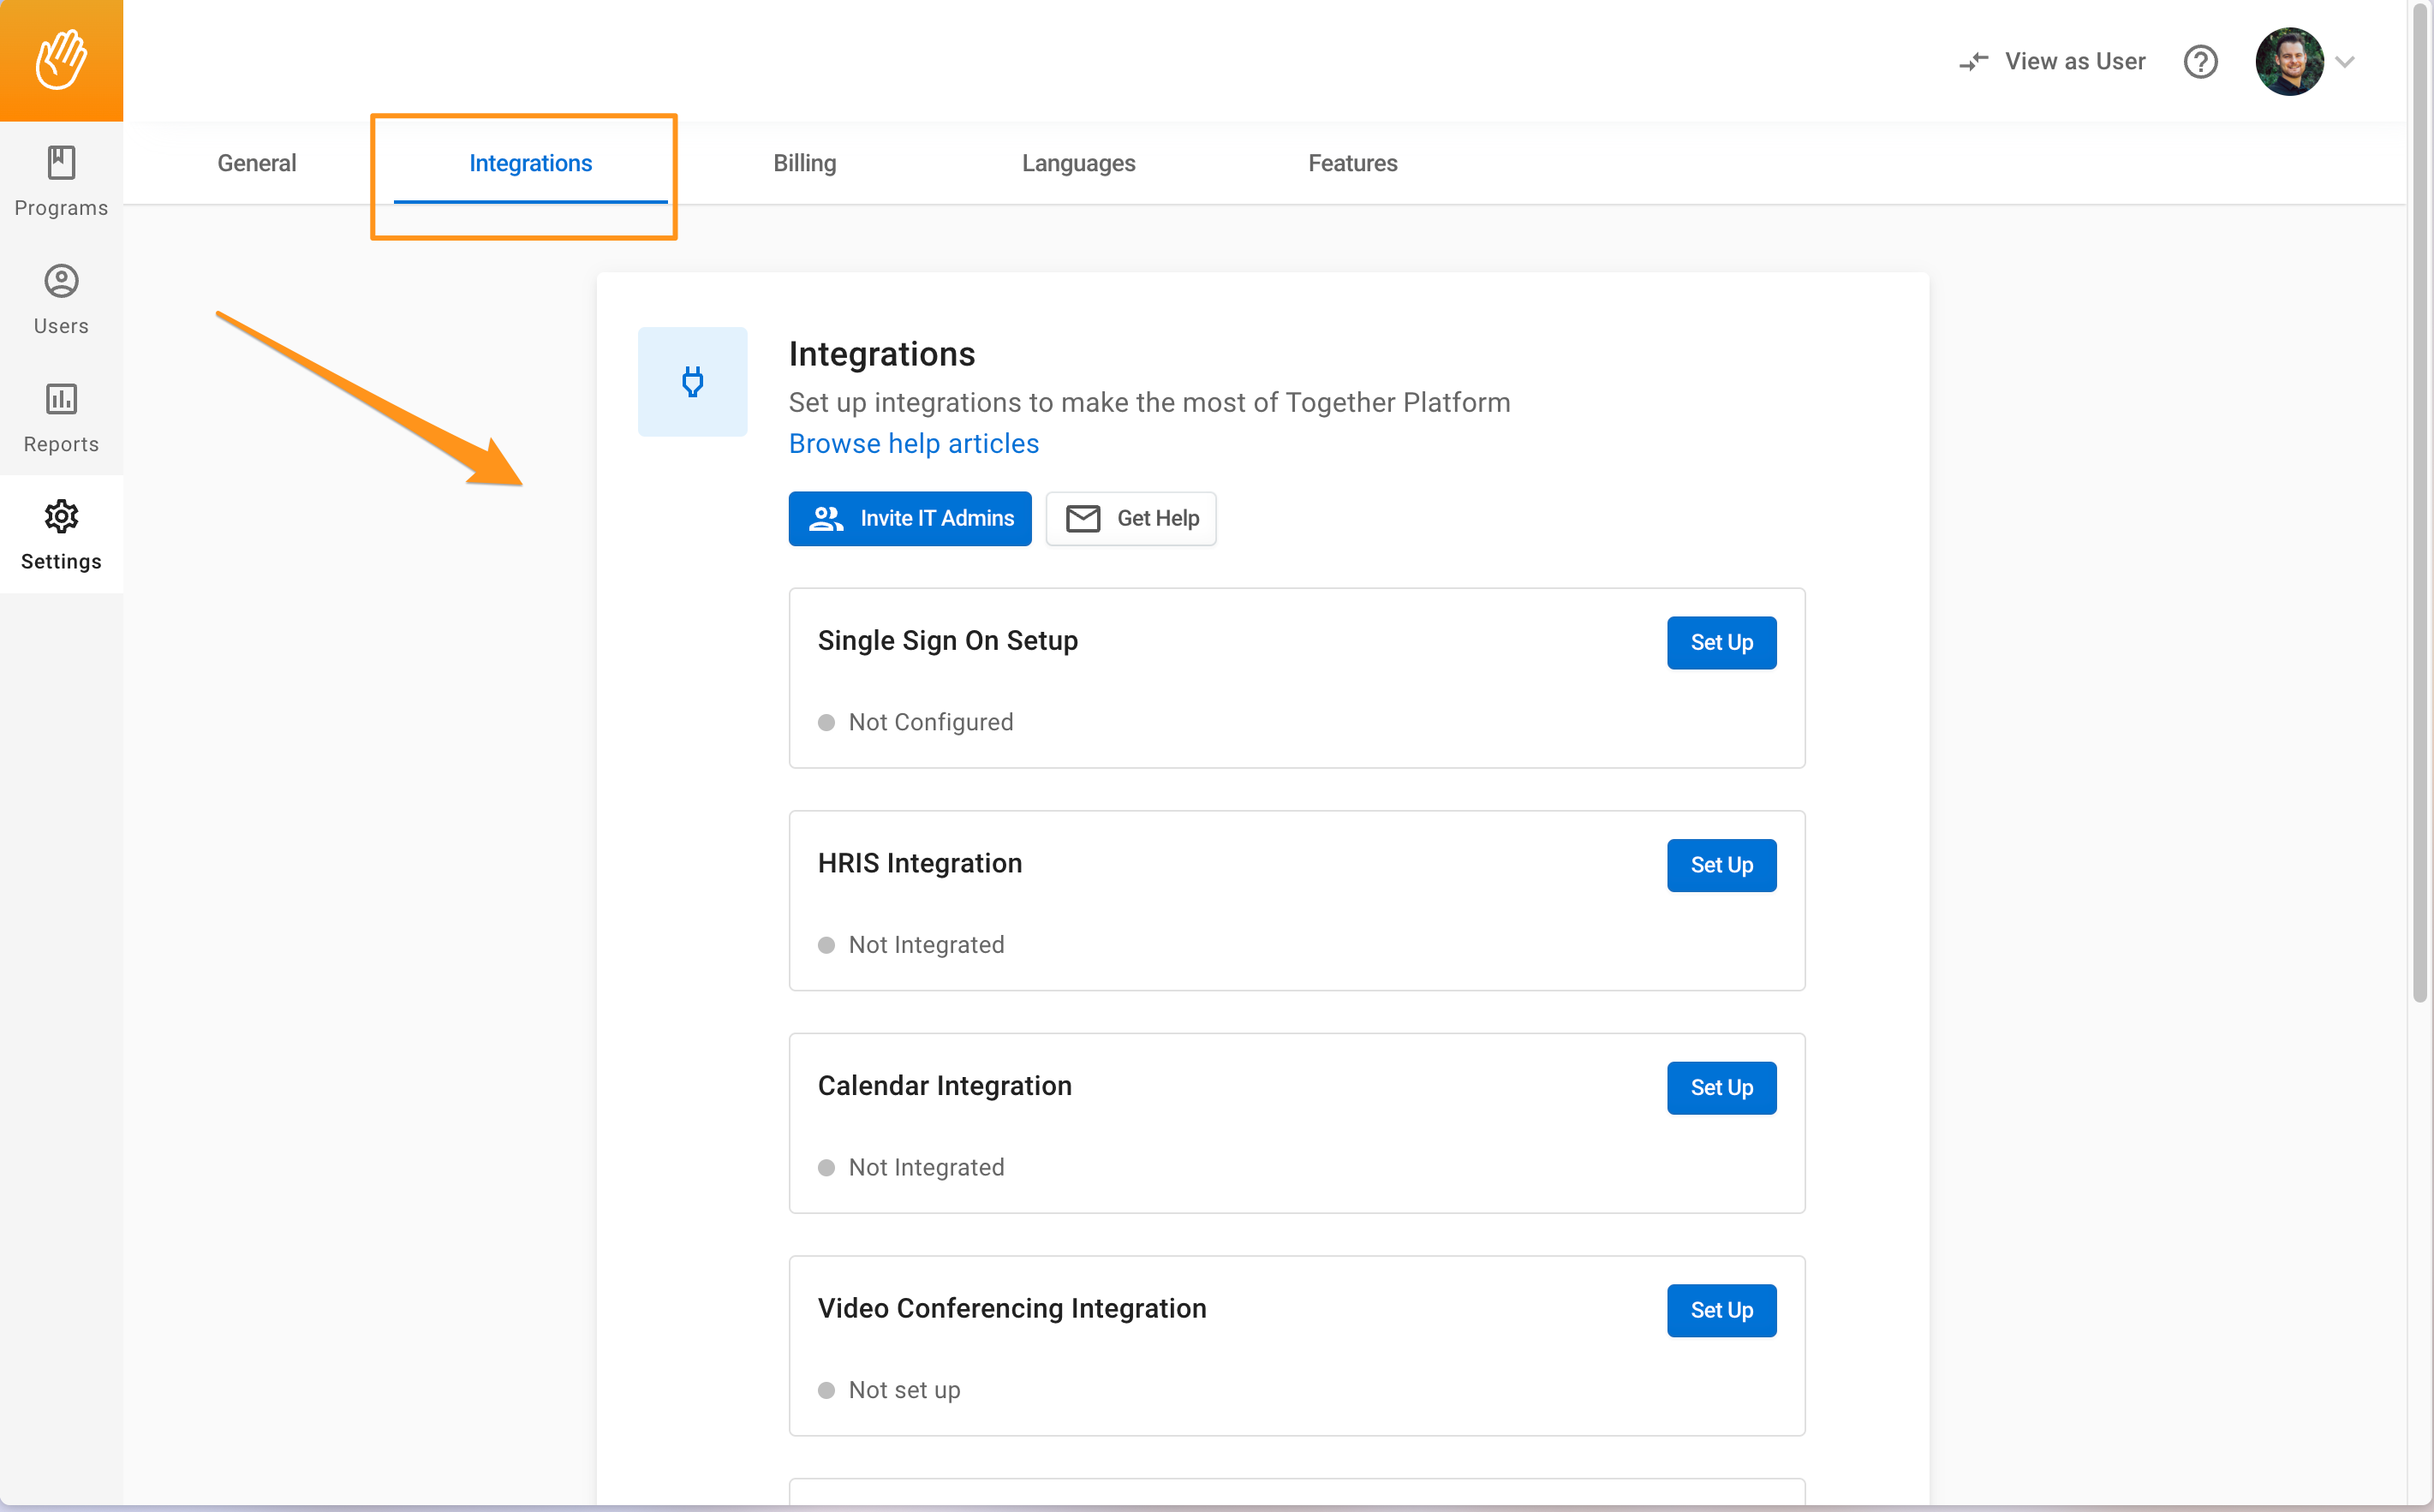
Task: Open the Languages tab
Action: coord(1078,163)
